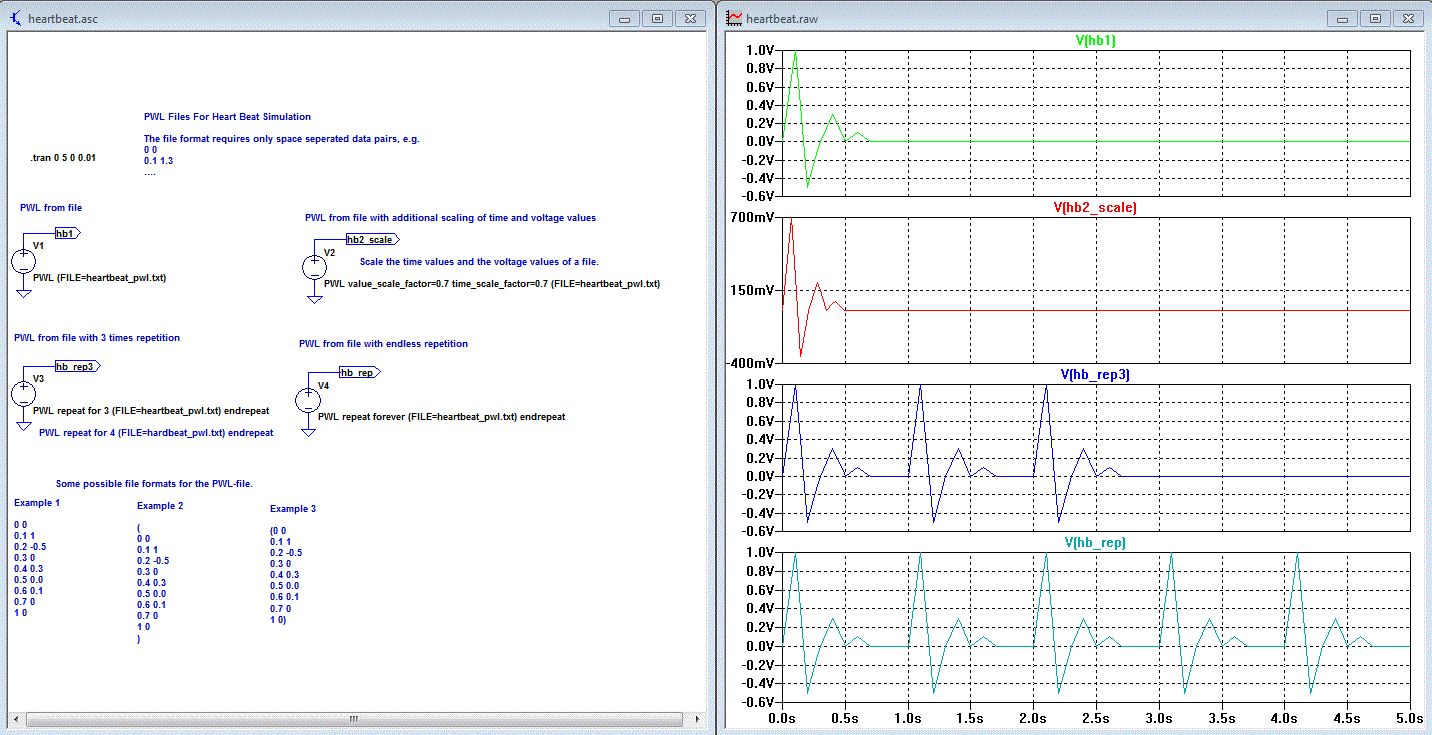
Task: Select the hb2_scale net label flag
Action: pyautogui.click(x=371, y=240)
